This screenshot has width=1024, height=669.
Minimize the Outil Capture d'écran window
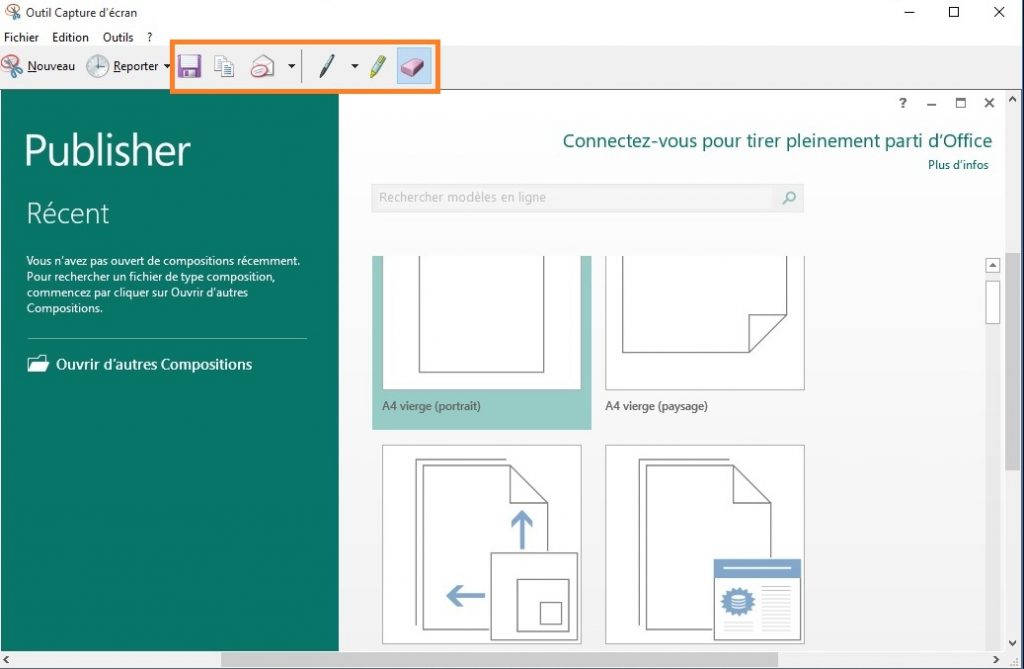click(909, 12)
